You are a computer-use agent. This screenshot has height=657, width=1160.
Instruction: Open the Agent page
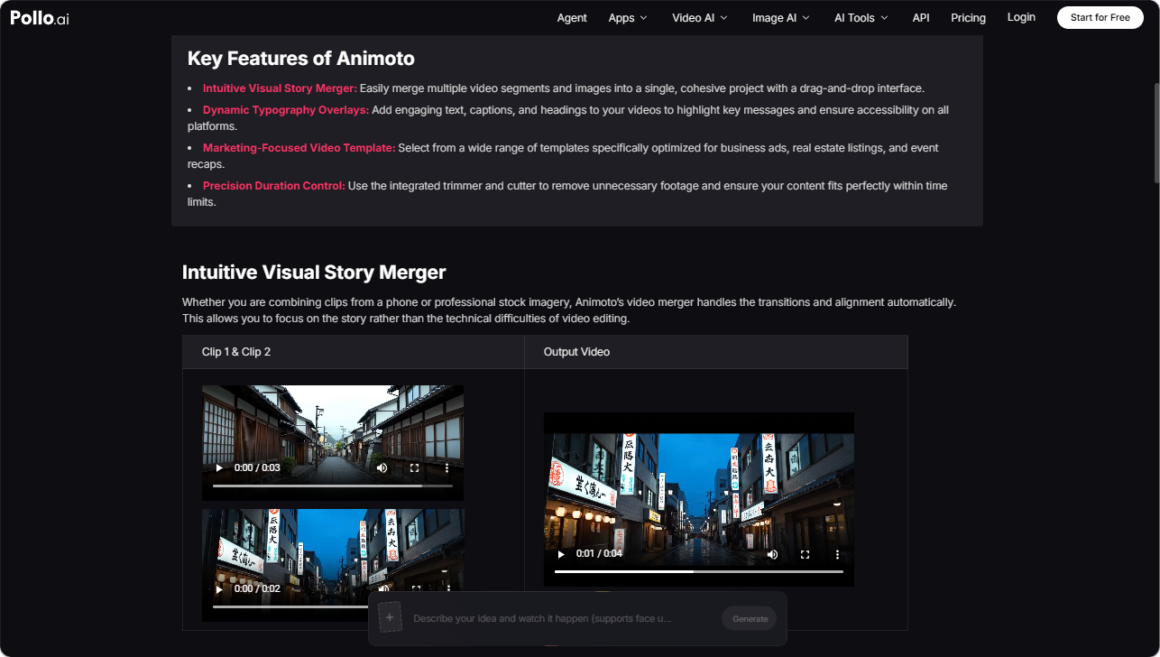[572, 18]
